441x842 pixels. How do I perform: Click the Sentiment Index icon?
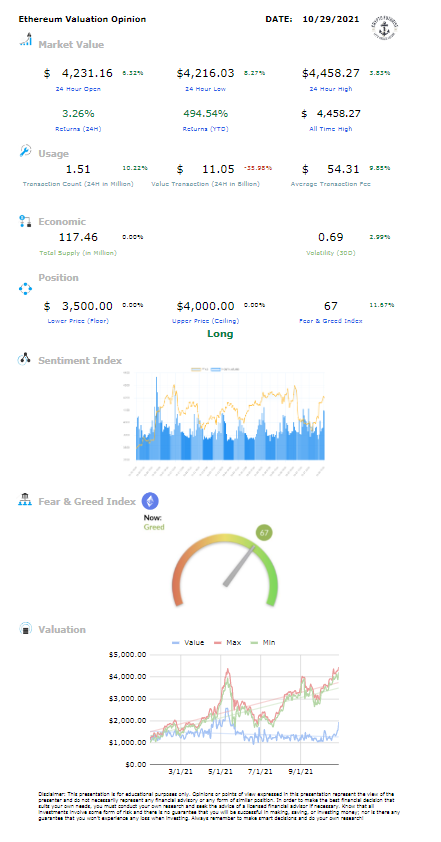pyautogui.click(x=25, y=359)
